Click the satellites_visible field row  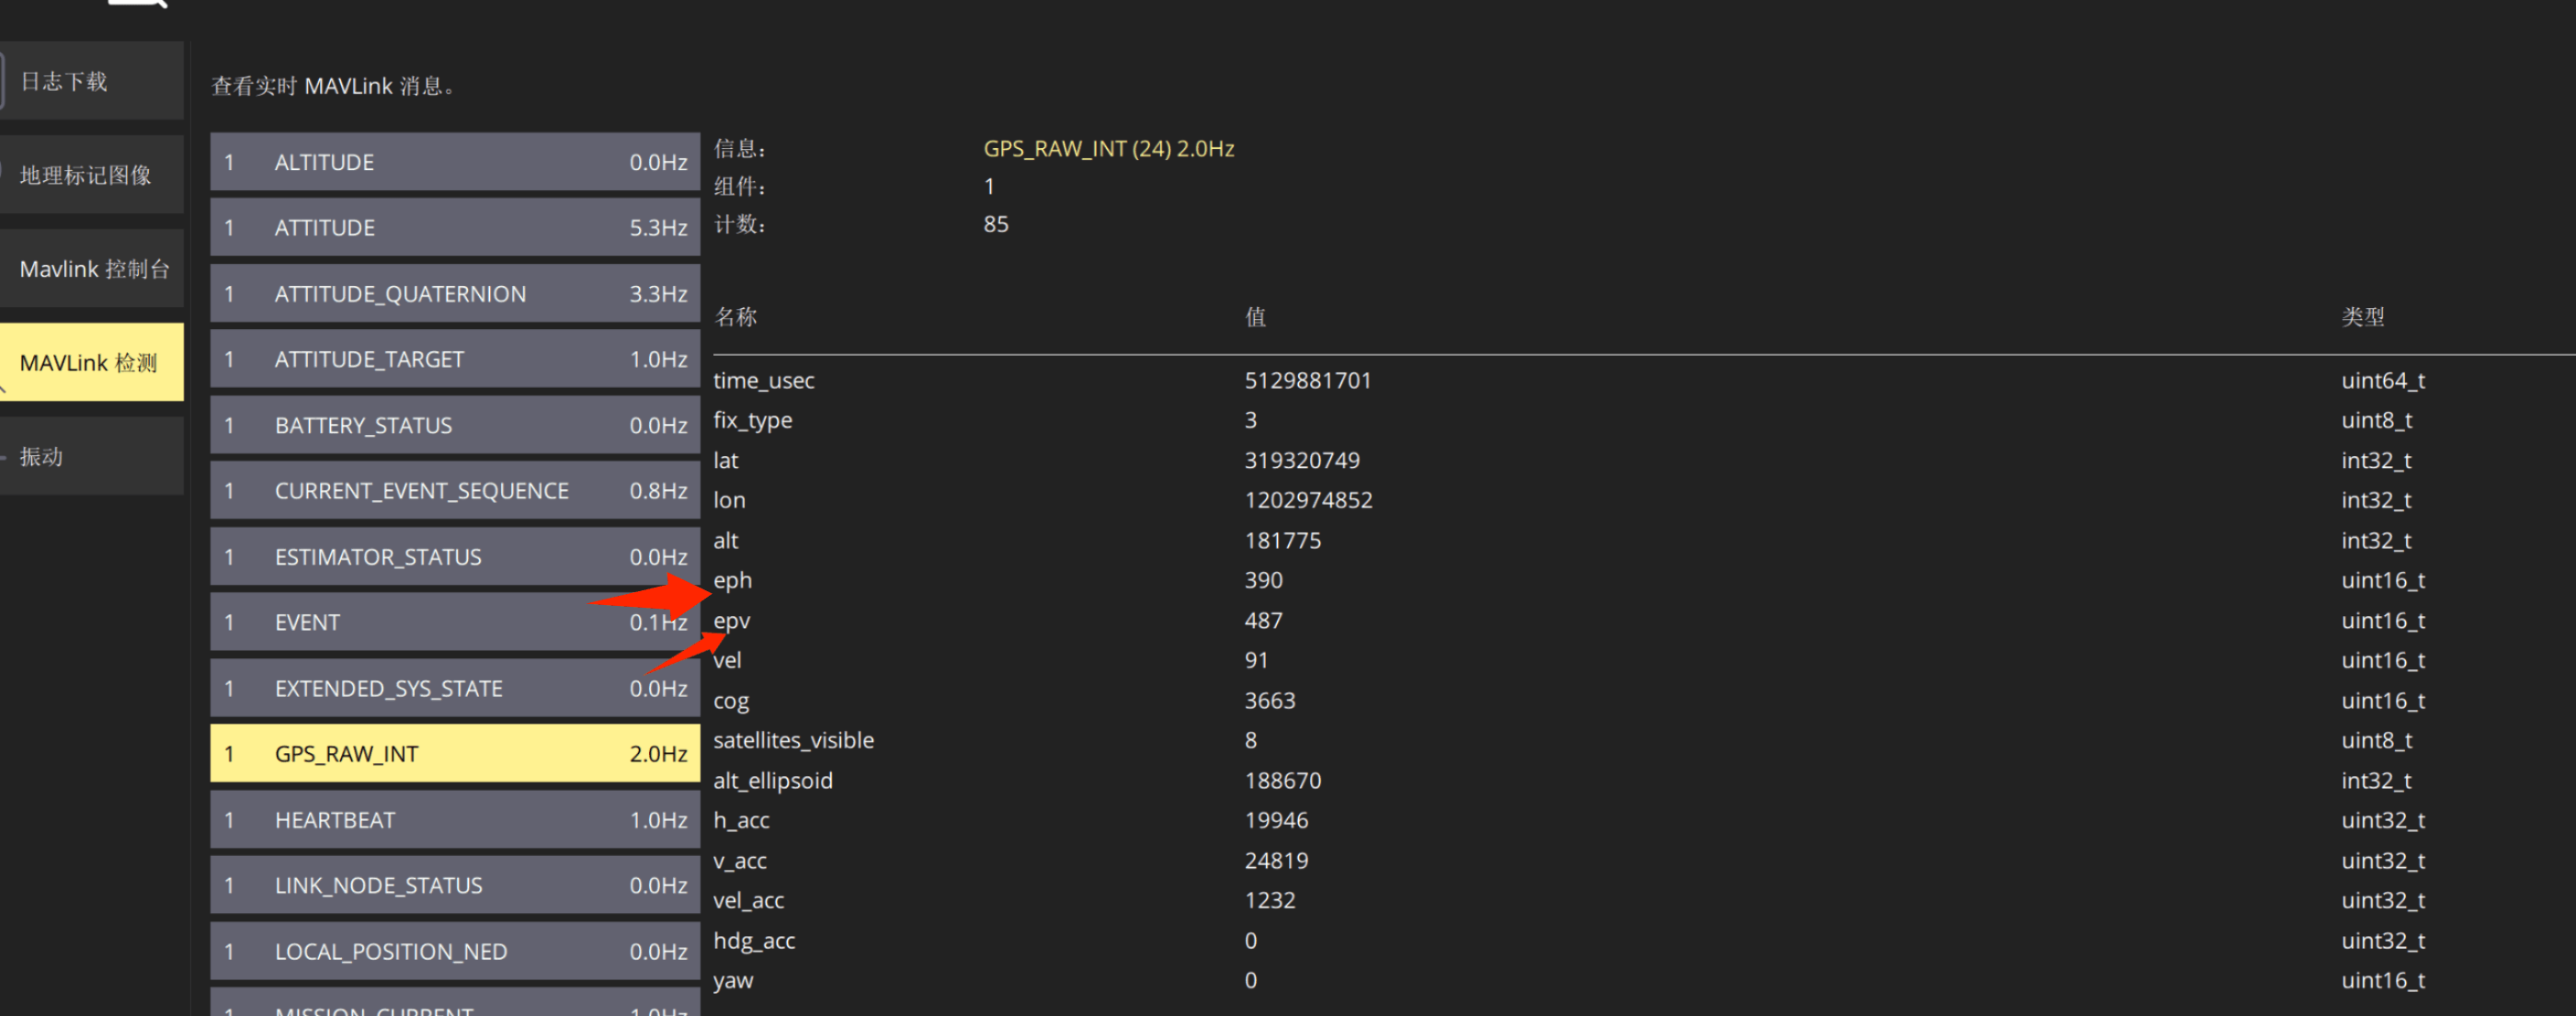(793, 740)
